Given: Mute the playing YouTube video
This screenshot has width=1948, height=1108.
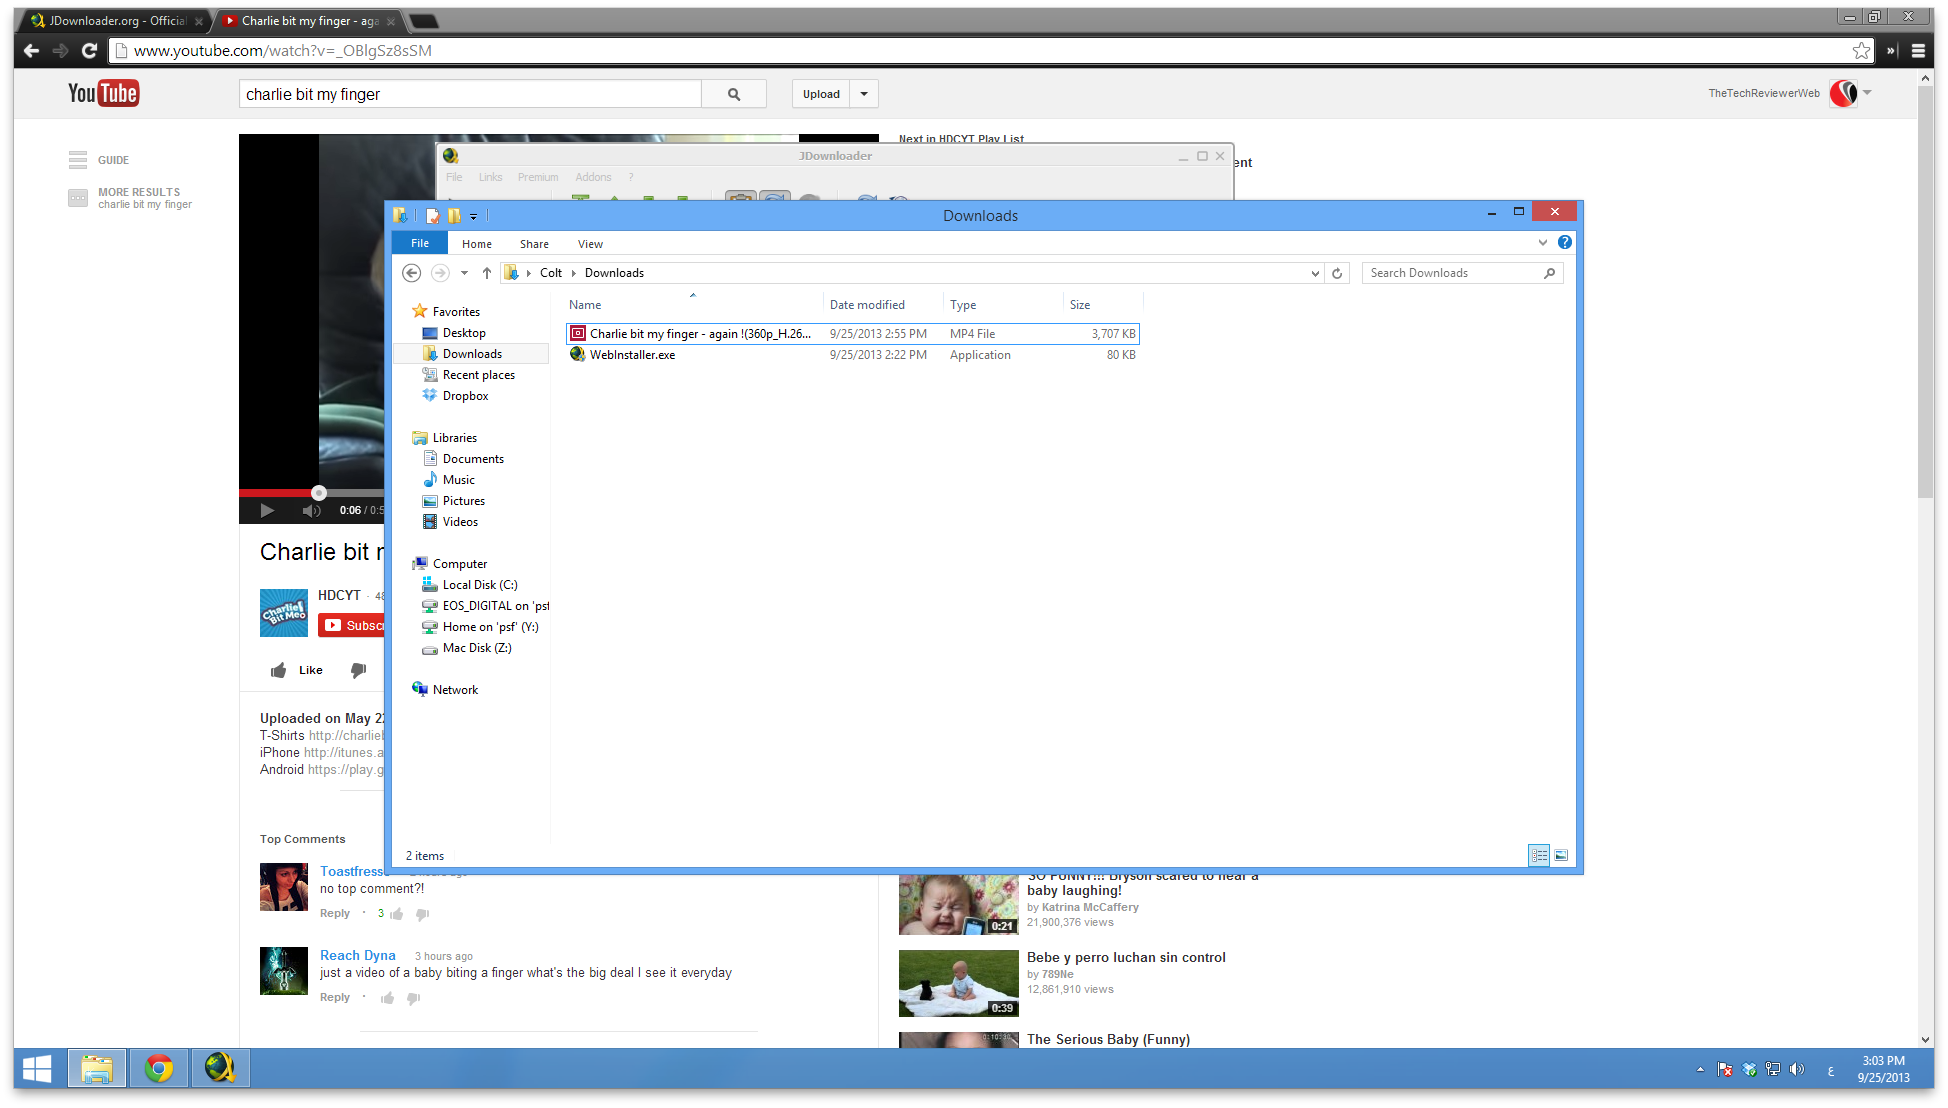Looking at the screenshot, I should pos(311,510).
